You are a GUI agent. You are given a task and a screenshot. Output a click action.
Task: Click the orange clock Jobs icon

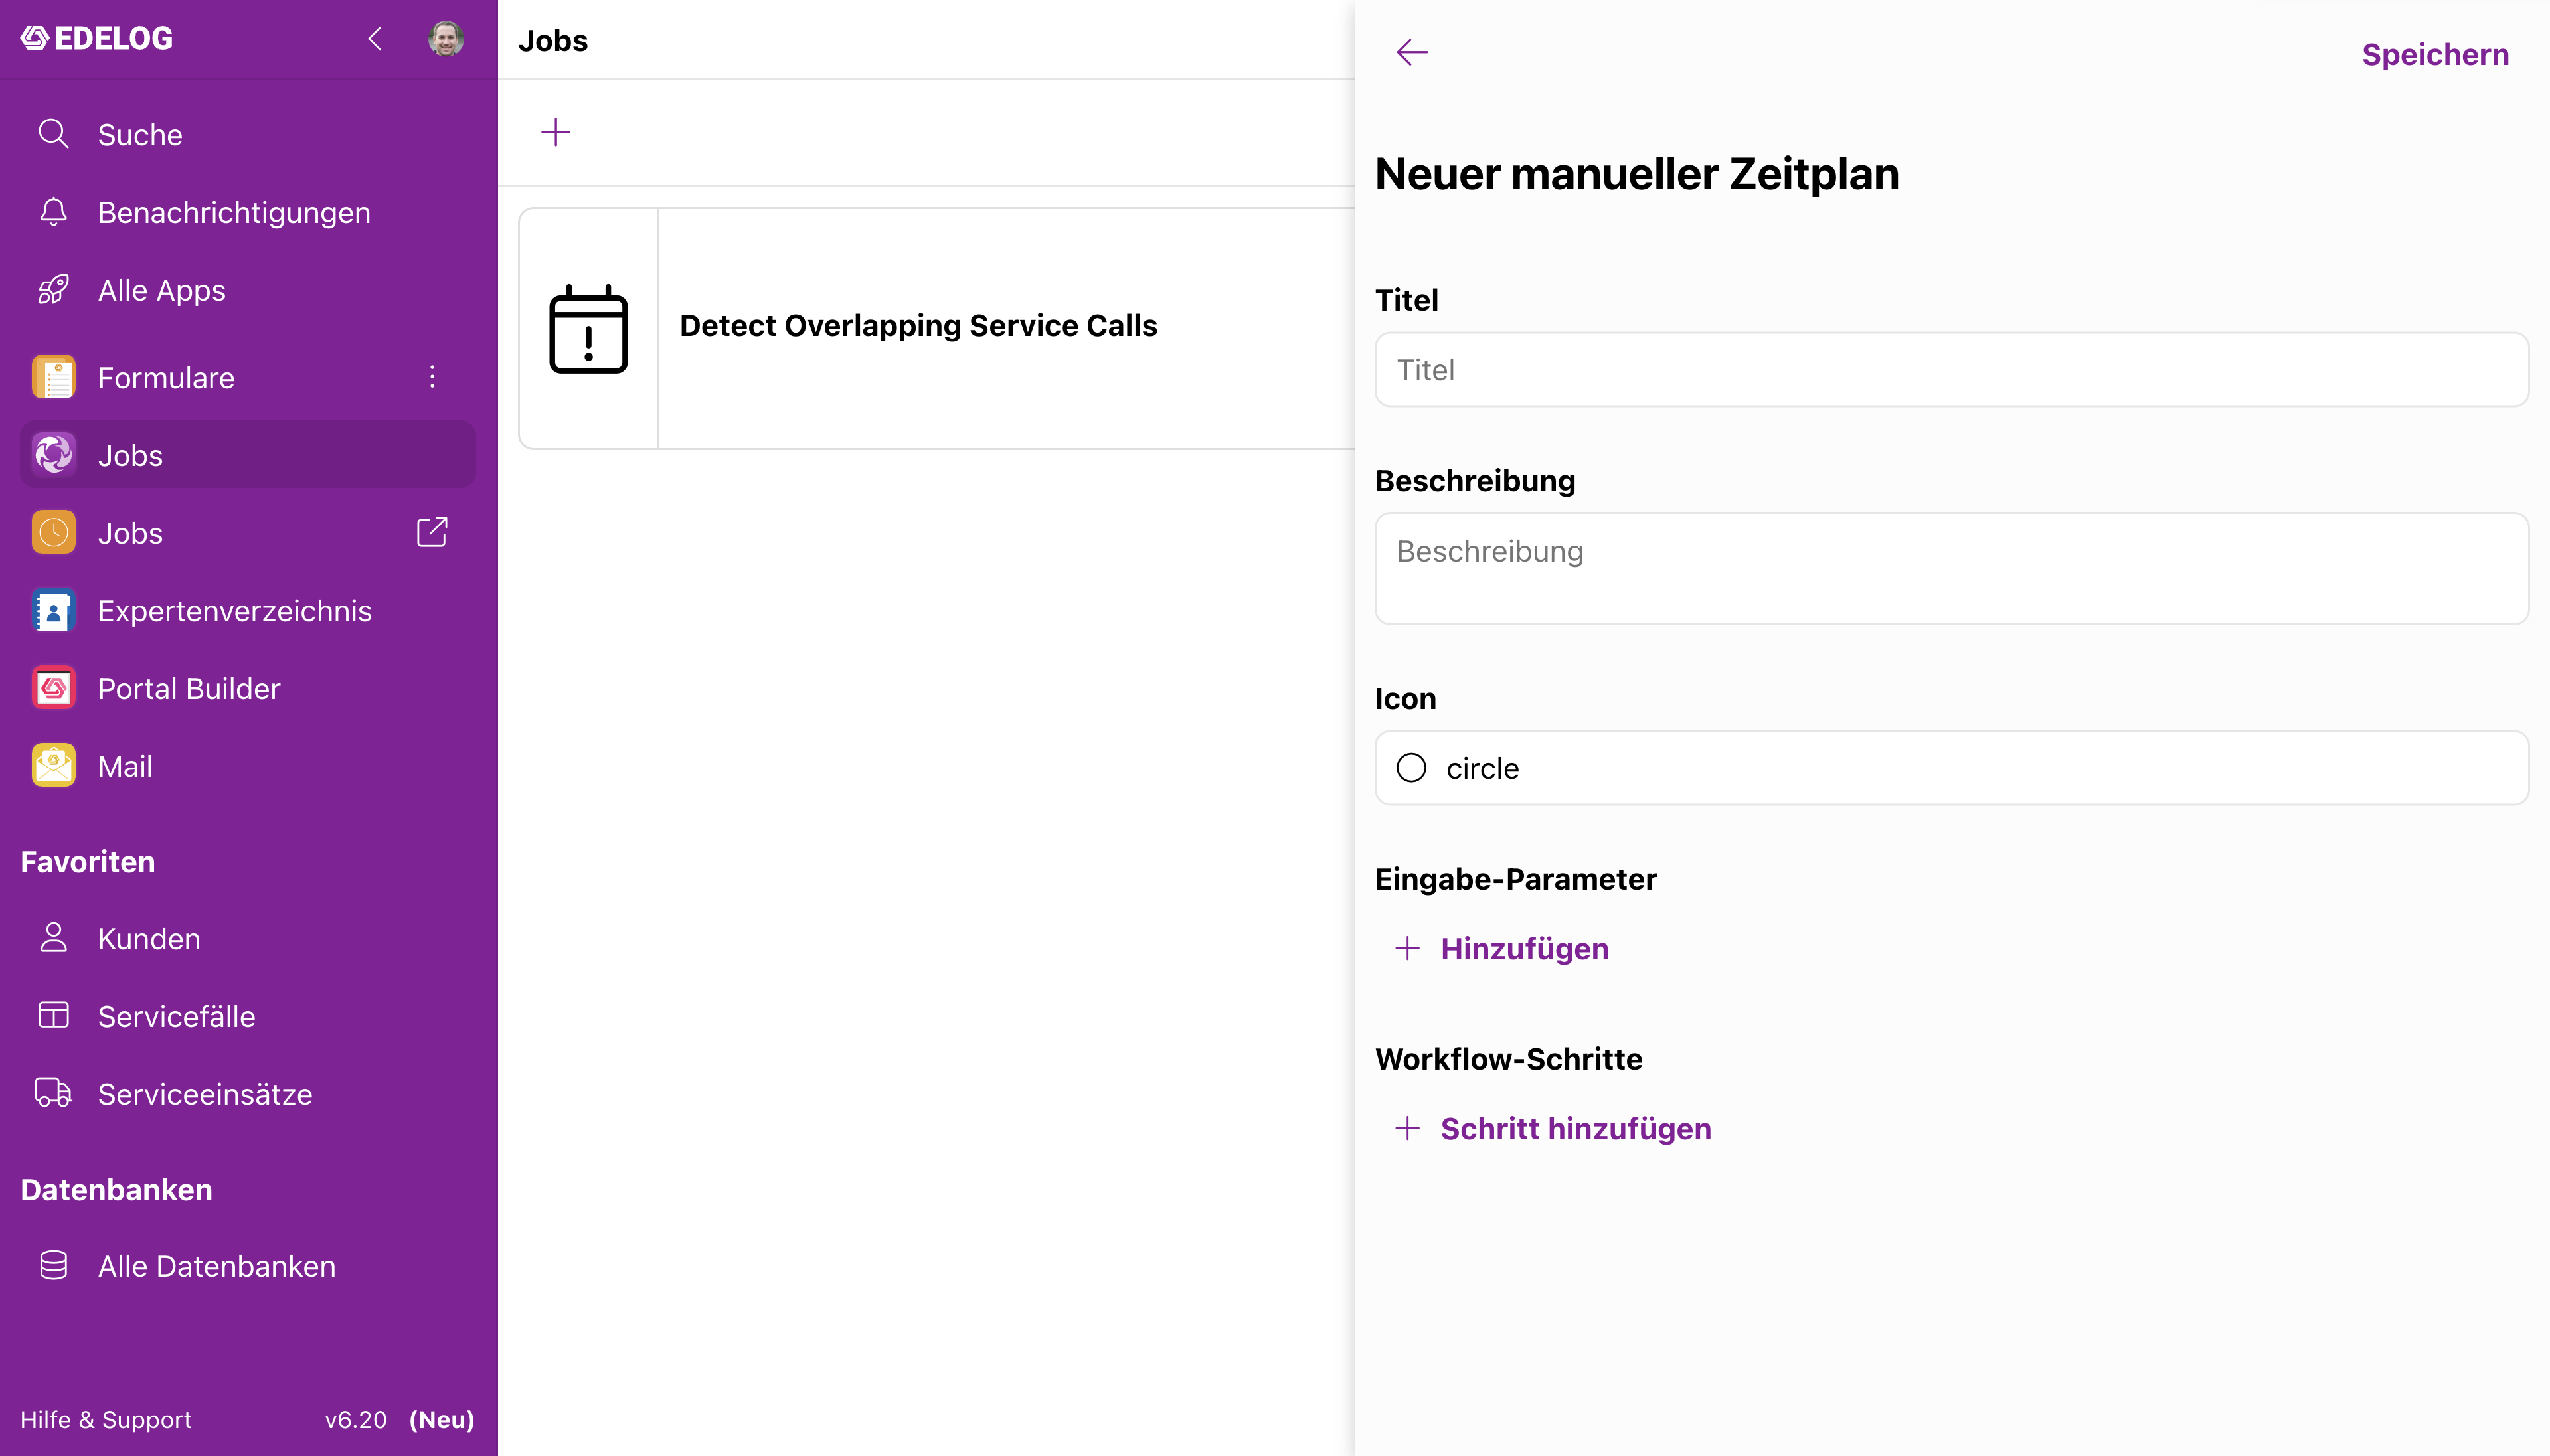point(53,533)
